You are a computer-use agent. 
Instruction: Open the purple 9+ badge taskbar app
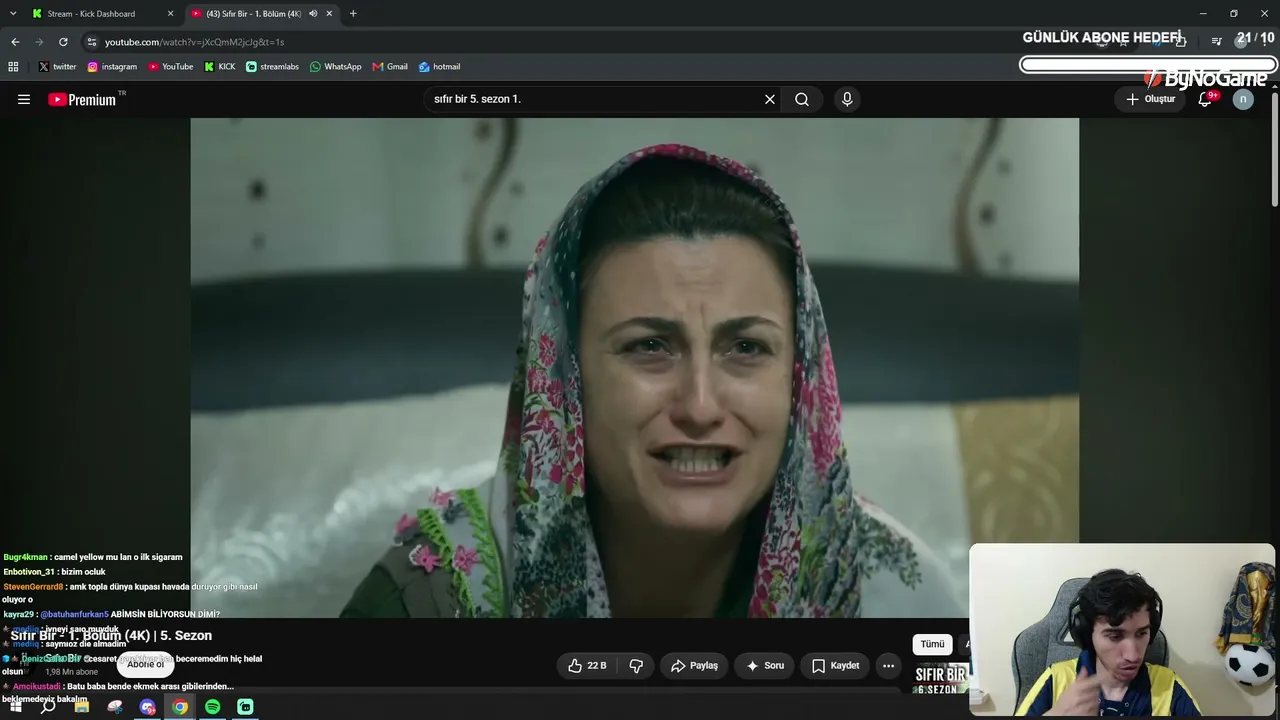[x=148, y=707]
